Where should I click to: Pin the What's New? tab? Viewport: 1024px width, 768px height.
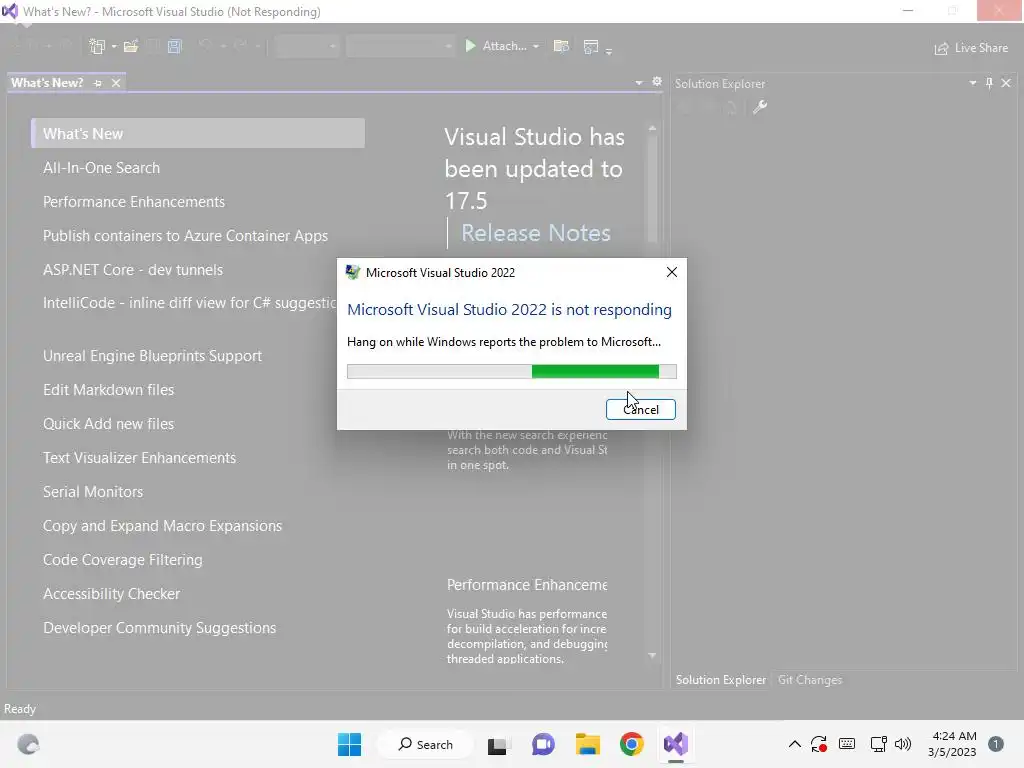98,83
